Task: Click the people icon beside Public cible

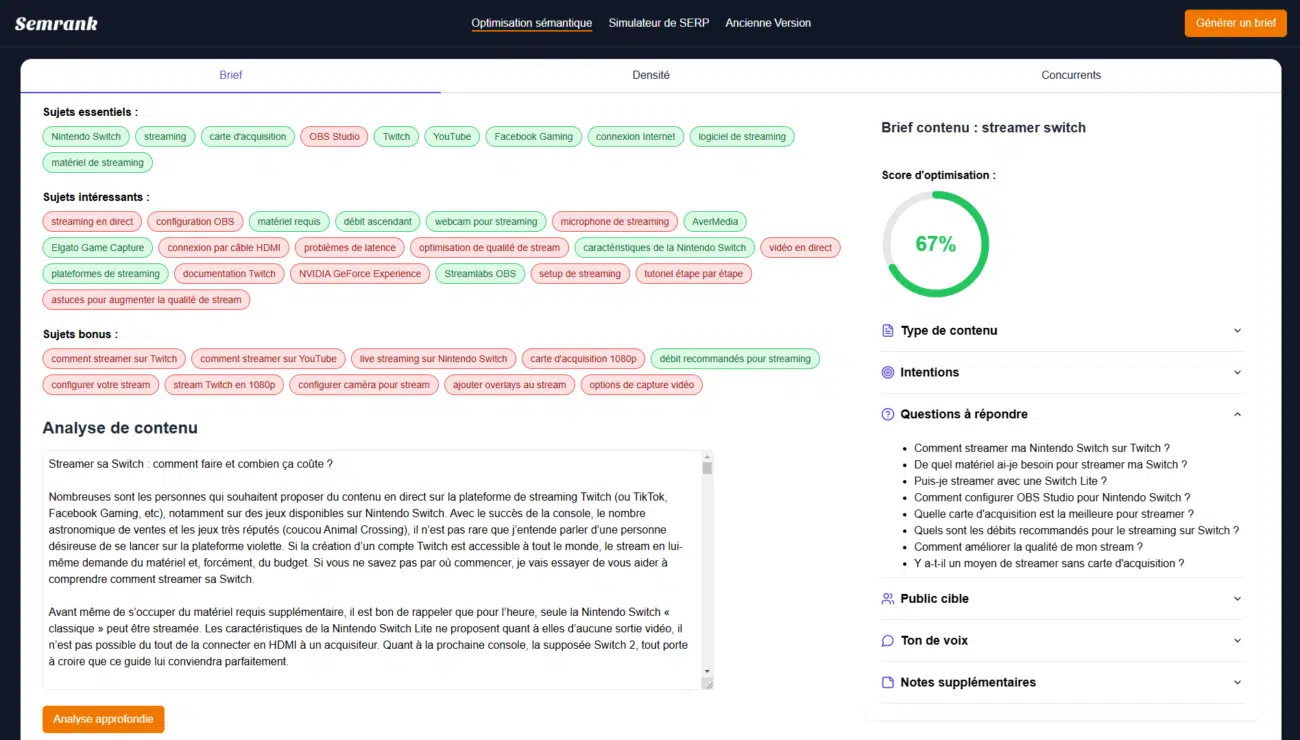Action: click(887, 598)
